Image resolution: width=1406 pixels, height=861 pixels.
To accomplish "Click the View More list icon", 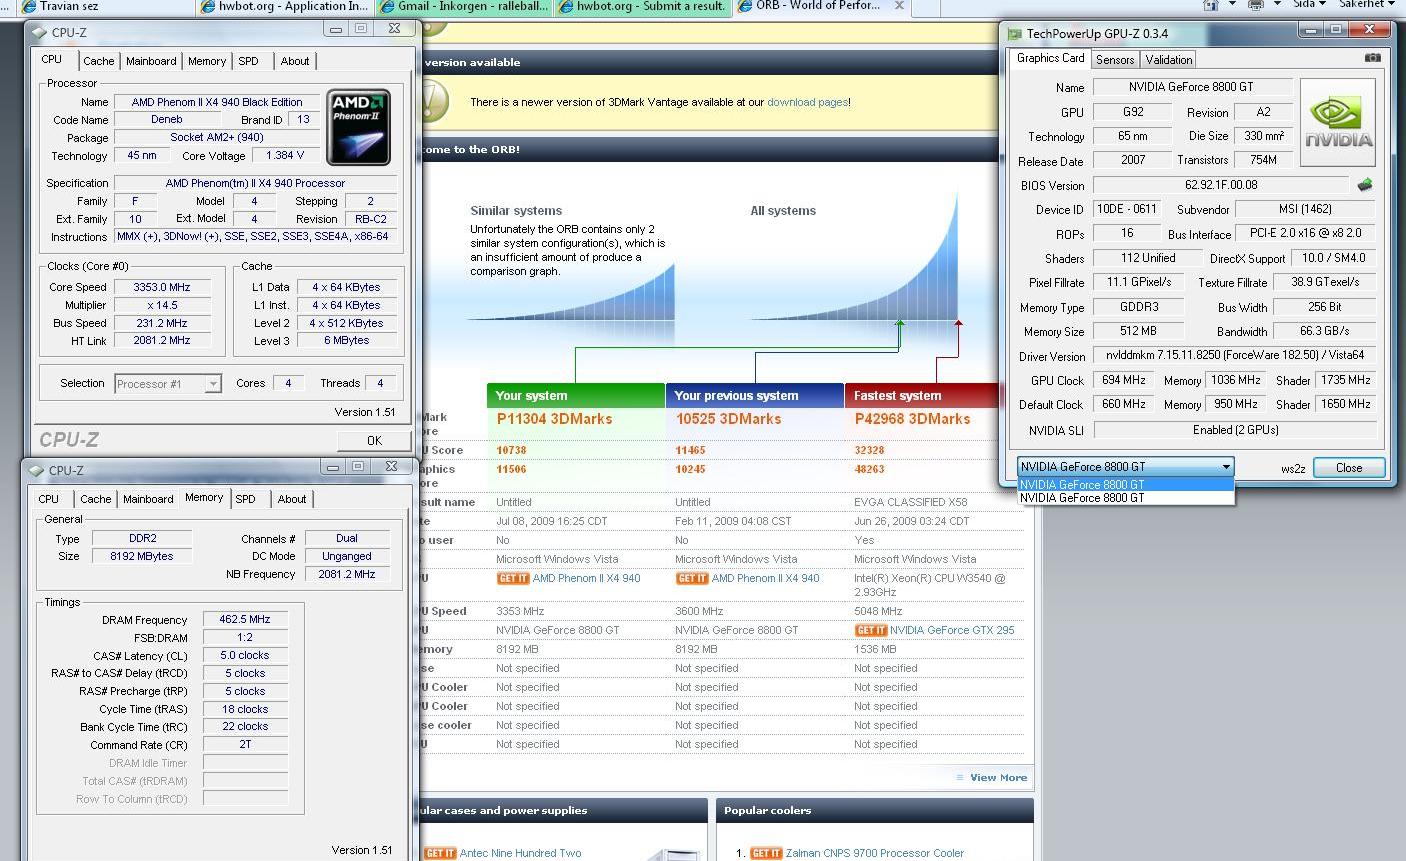I will (x=960, y=778).
